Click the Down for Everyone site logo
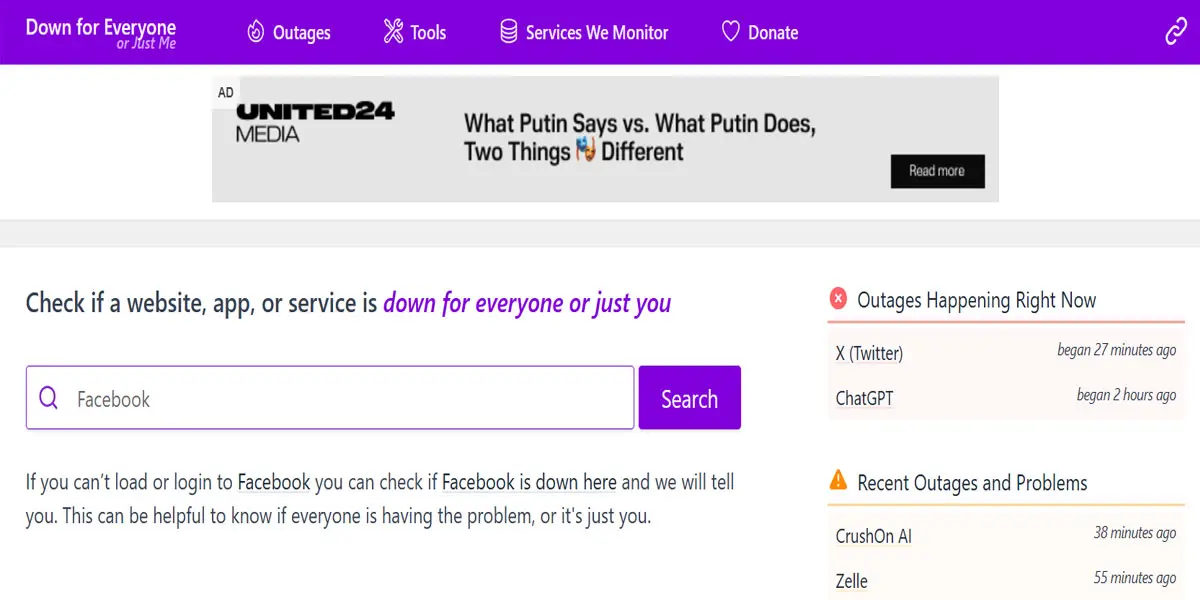Image resolution: width=1200 pixels, height=600 pixels. point(101,32)
